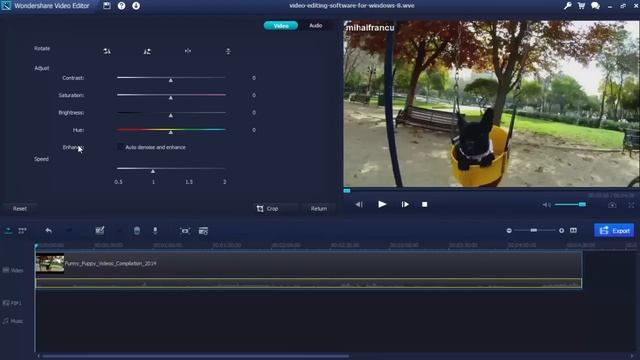
Task: Click zoom to fit timeline icon
Action: point(573,231)
